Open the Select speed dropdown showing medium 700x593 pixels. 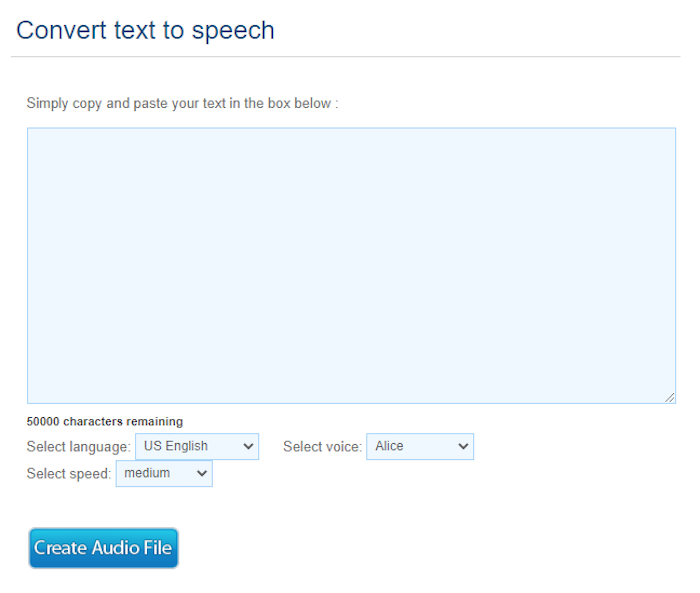(x=164, y=473)
